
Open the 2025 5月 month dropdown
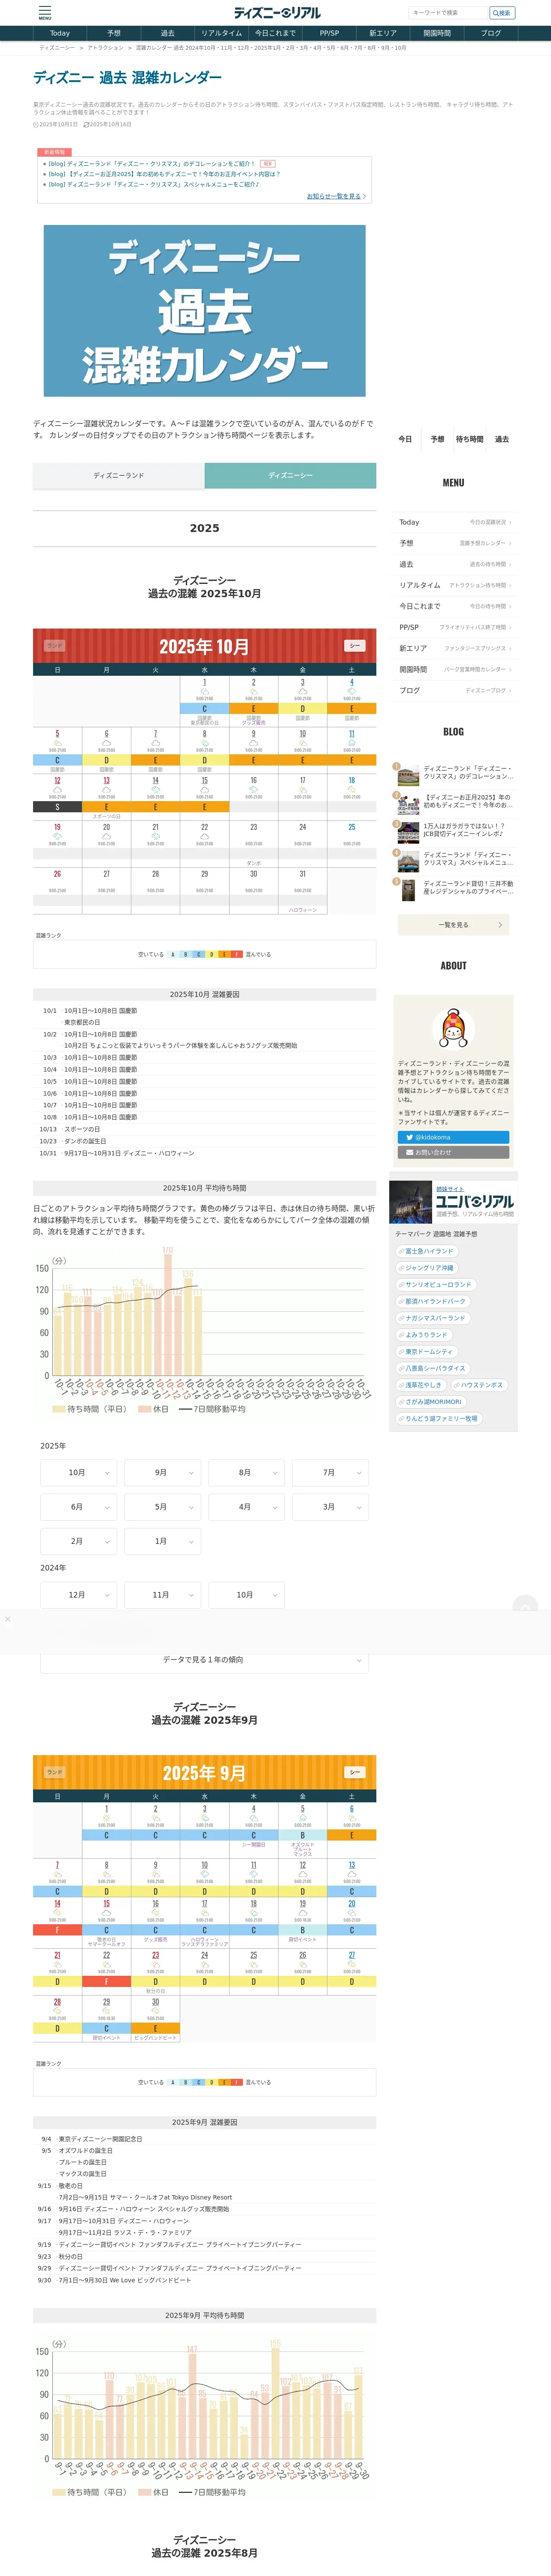tap(162, 1507)
